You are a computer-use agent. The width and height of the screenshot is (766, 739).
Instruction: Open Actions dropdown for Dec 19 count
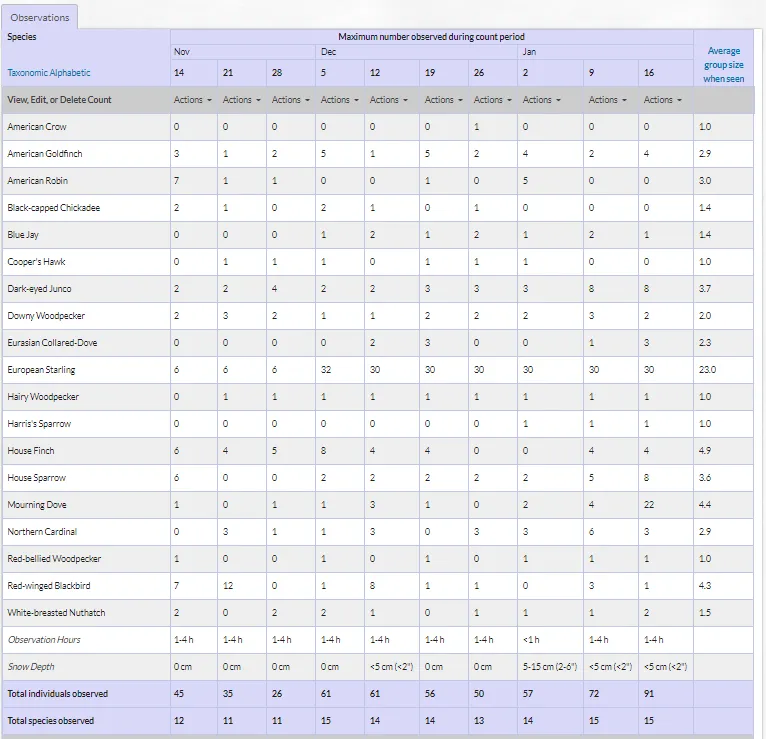pos(444,100)
